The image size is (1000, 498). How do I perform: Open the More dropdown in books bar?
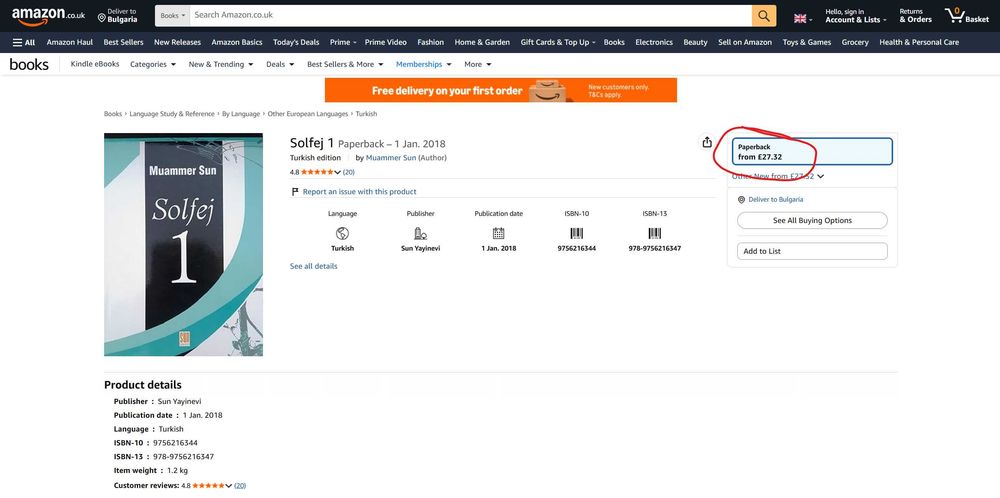pos(478,64)
